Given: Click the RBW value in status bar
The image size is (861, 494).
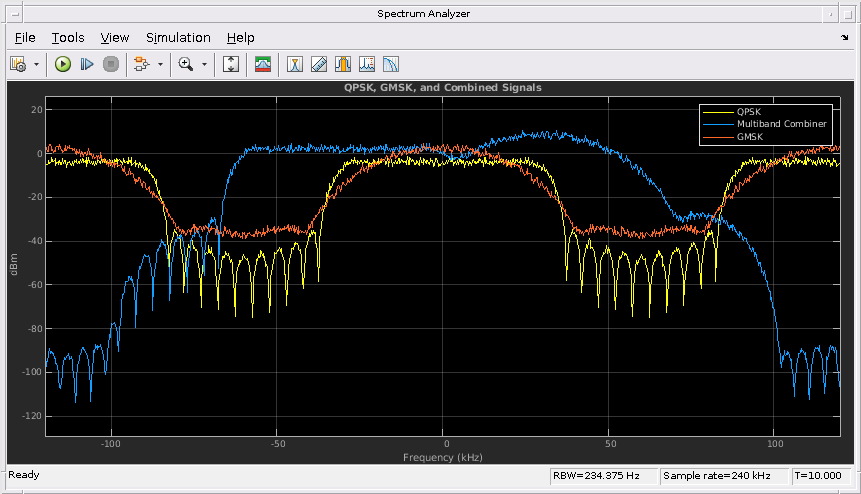Looking at the screenshot, I should click(597, 475).
